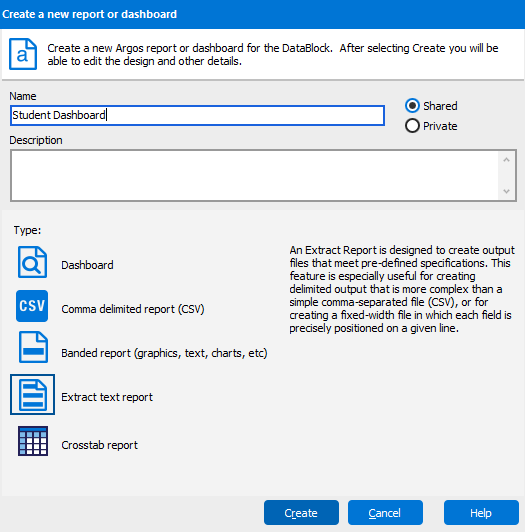
Task: Click the Description scrollbar down arrow
Action: tap(506, 191)
